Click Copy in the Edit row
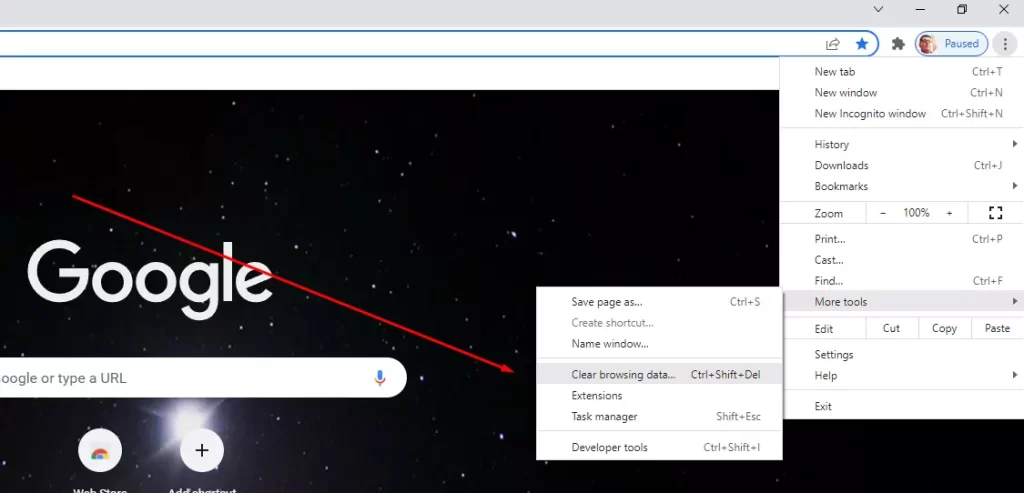The image size is (1024, 493). (x=944, y=328)
